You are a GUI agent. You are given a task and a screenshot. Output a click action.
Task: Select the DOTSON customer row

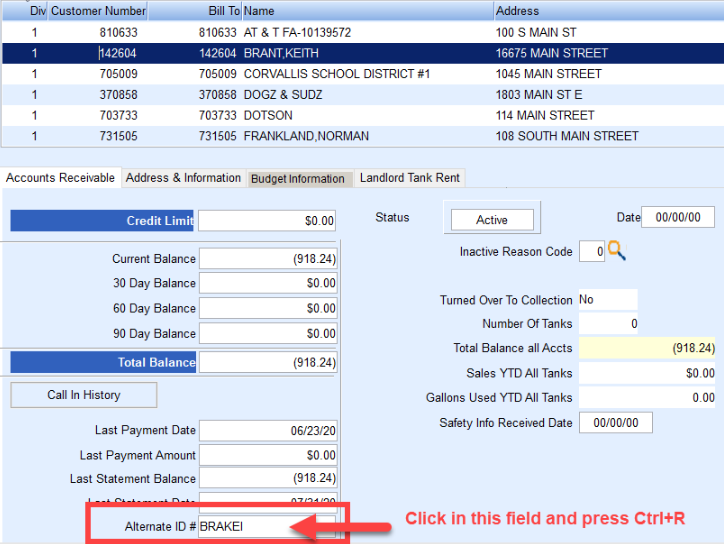point(363,115)
